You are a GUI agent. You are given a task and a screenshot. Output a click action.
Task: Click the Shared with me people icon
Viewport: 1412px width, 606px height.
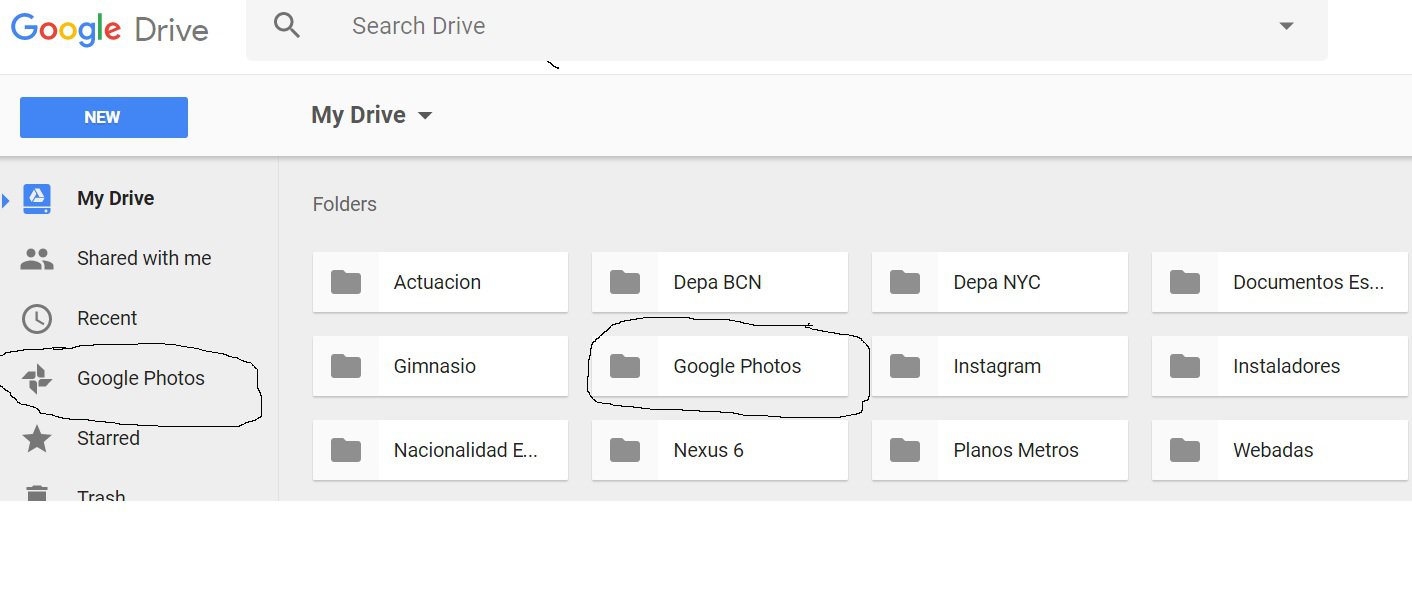tap(37, 259)
